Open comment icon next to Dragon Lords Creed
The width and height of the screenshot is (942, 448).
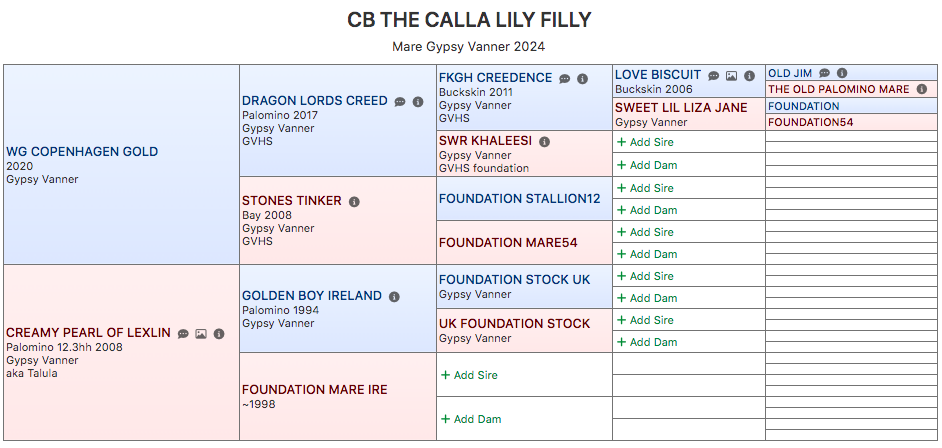pyautogui.click(x=400, y=102)
